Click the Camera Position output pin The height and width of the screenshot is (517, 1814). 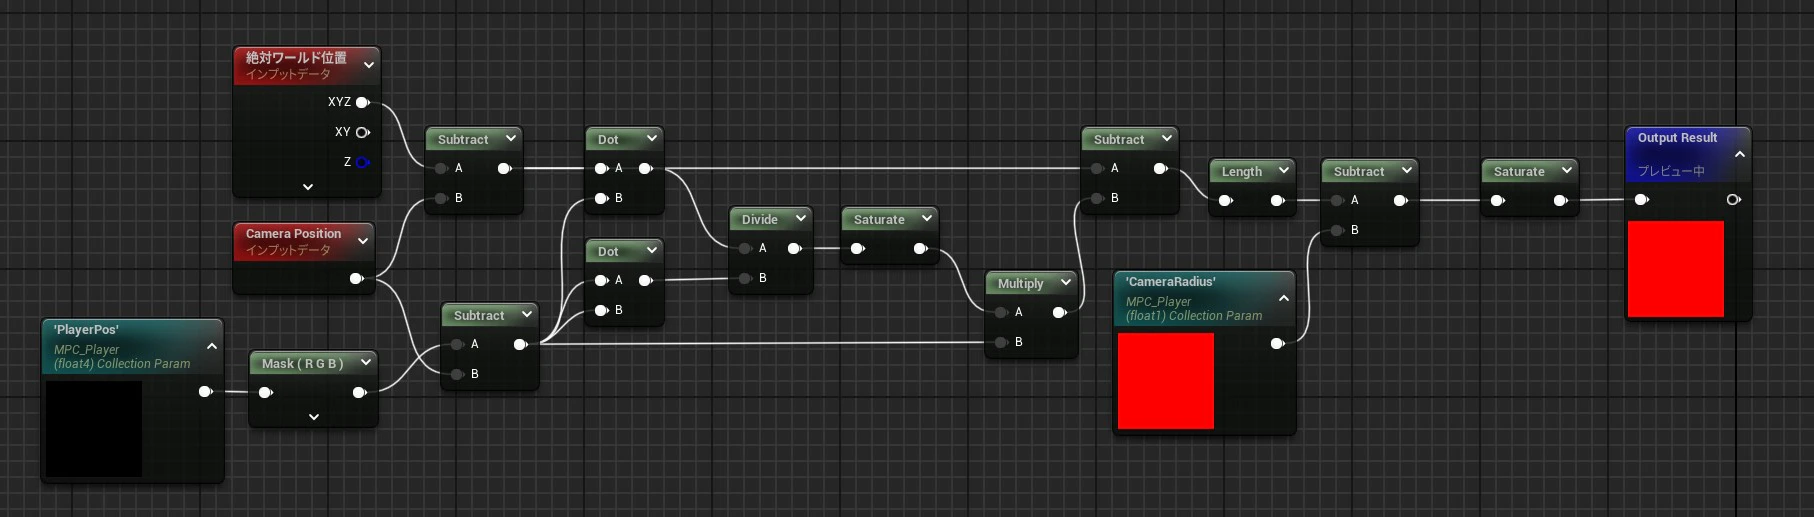click(357, 278)
